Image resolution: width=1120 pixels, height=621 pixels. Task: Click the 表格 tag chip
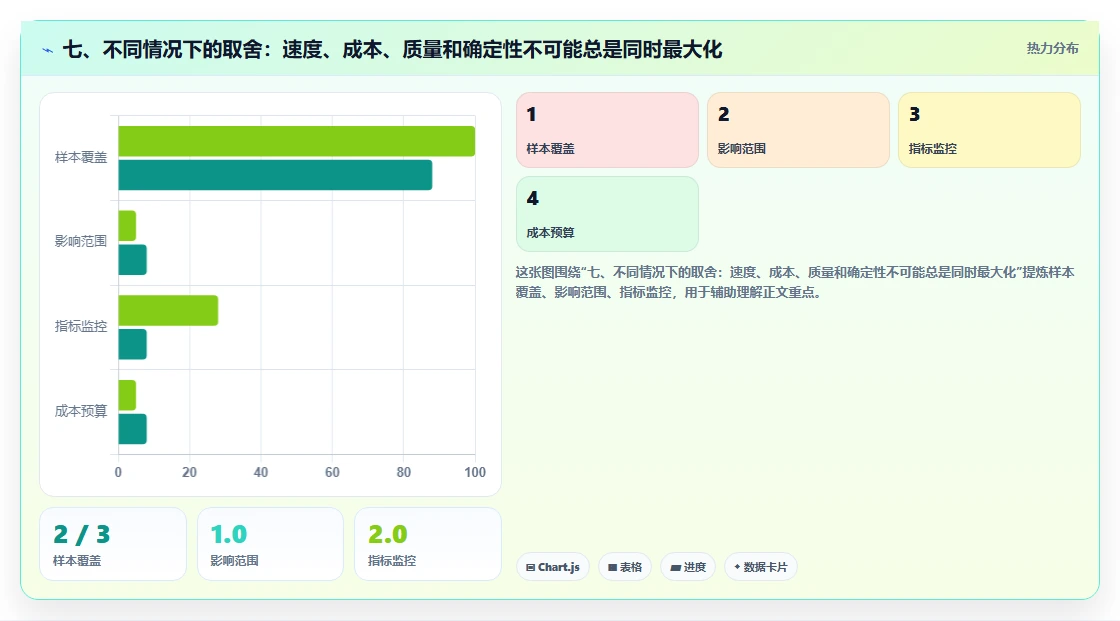click(625, 567)
